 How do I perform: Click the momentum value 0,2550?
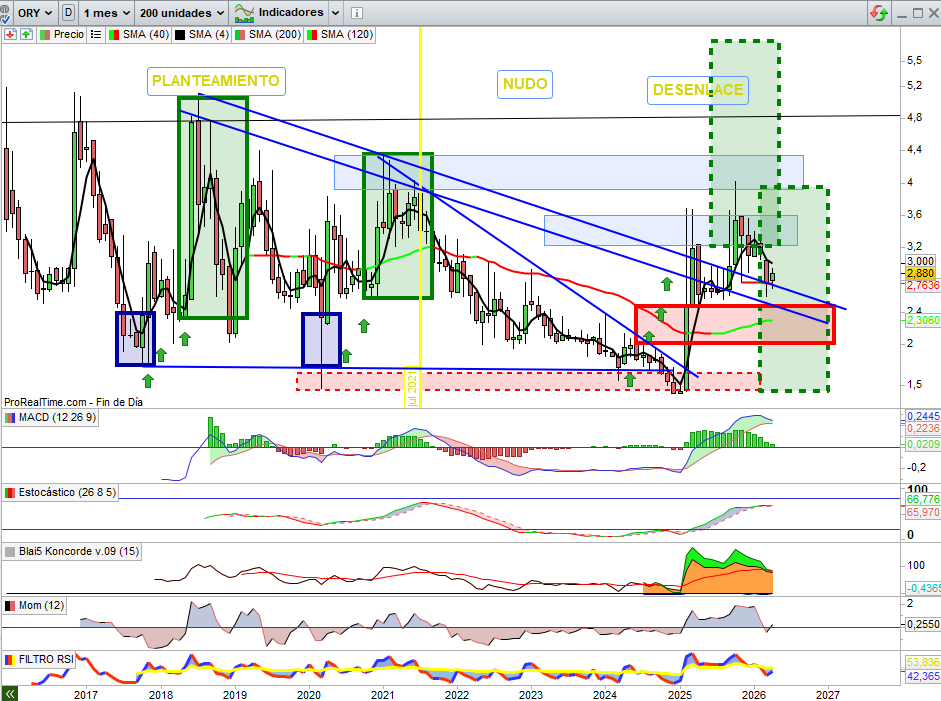922,624
